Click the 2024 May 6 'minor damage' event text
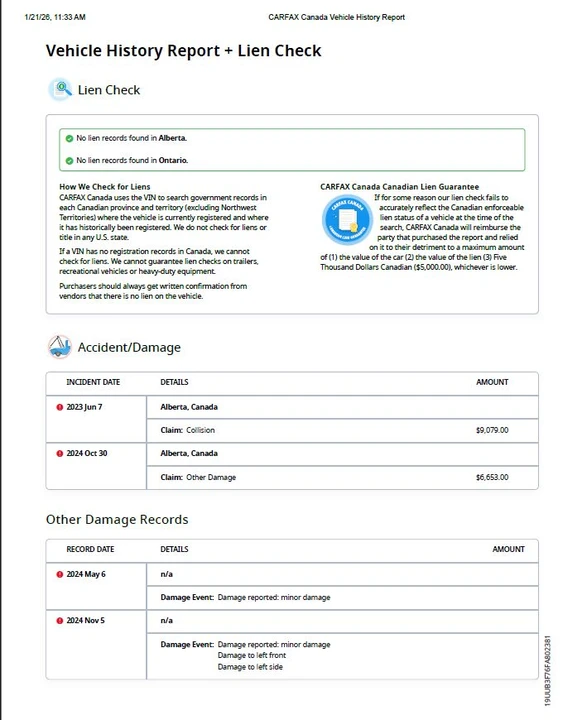Viewport: 582px width, 720px height. coord(274,597)
